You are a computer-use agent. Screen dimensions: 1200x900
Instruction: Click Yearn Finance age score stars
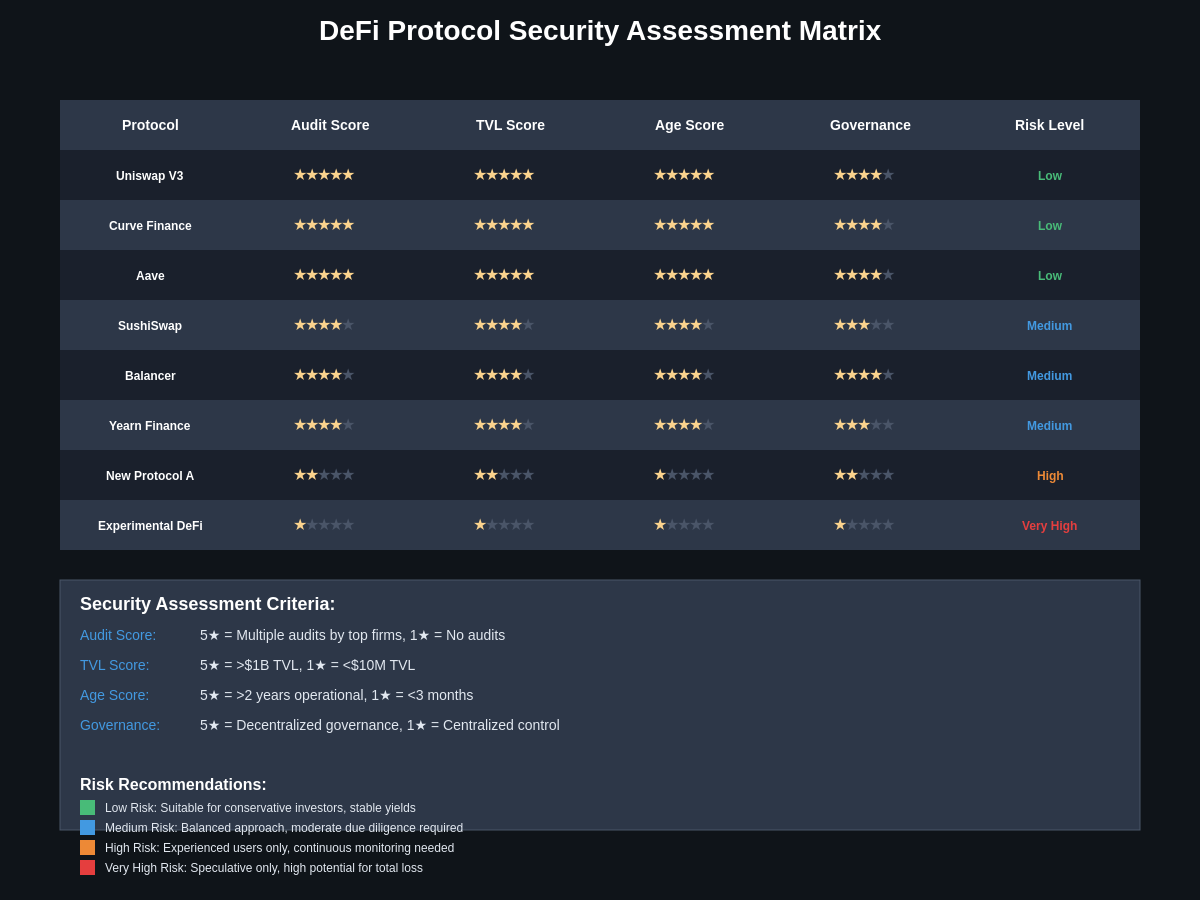(684, 425)
